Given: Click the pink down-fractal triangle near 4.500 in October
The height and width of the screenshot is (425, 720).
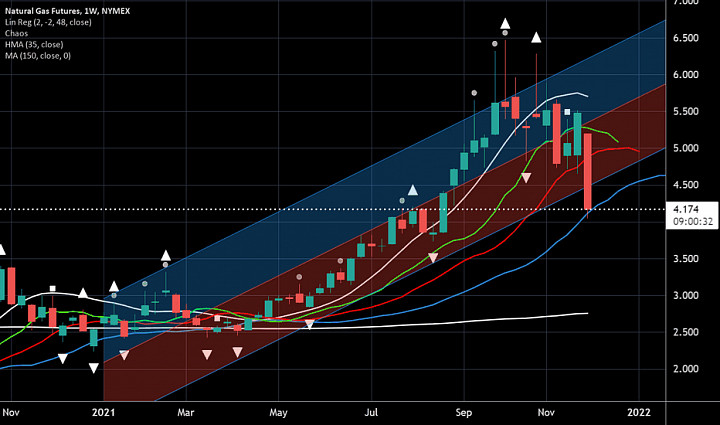Looking at the screenshot, I should pyautogui.click(x=526, y=178).
